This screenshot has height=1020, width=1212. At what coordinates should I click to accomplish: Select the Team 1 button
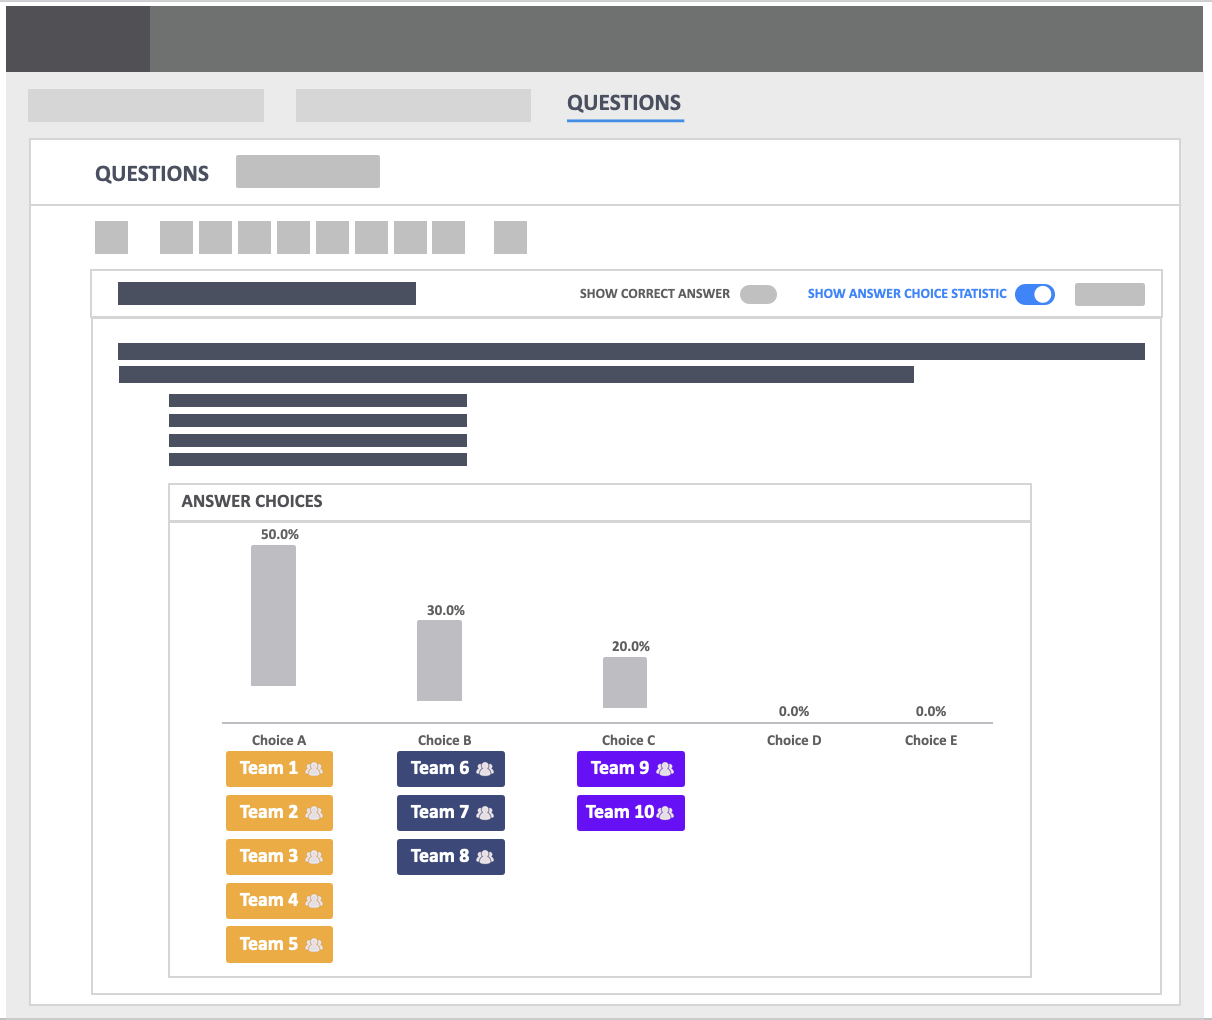pos(279,769)
